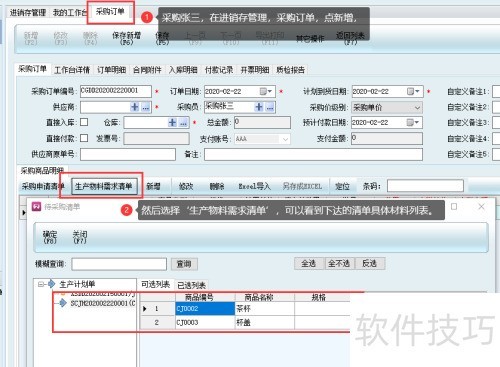Click the 反选 button
500x367 pixels.
pyautogui.click(x=370, y=263)
